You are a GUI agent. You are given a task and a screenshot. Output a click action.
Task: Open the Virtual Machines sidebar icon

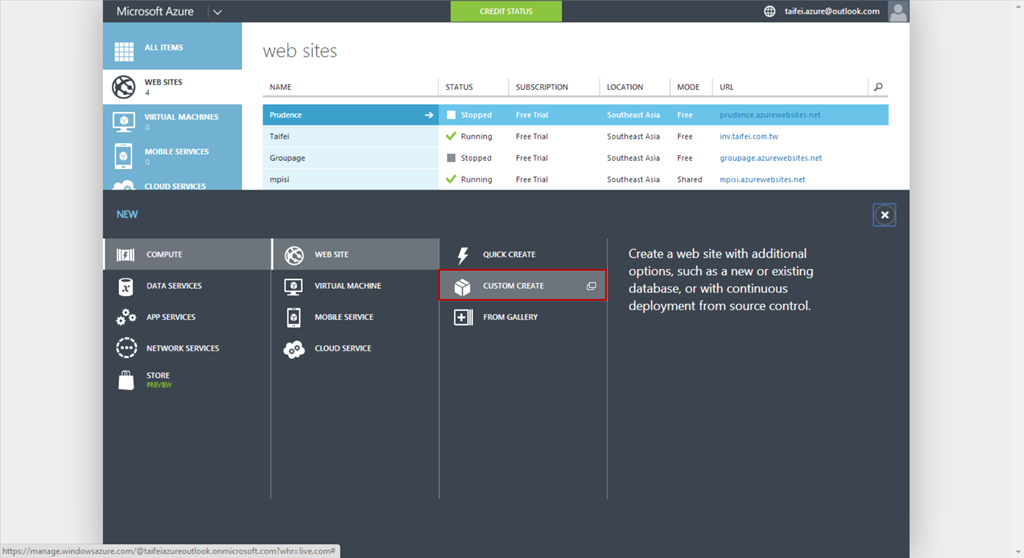point(123,122)
